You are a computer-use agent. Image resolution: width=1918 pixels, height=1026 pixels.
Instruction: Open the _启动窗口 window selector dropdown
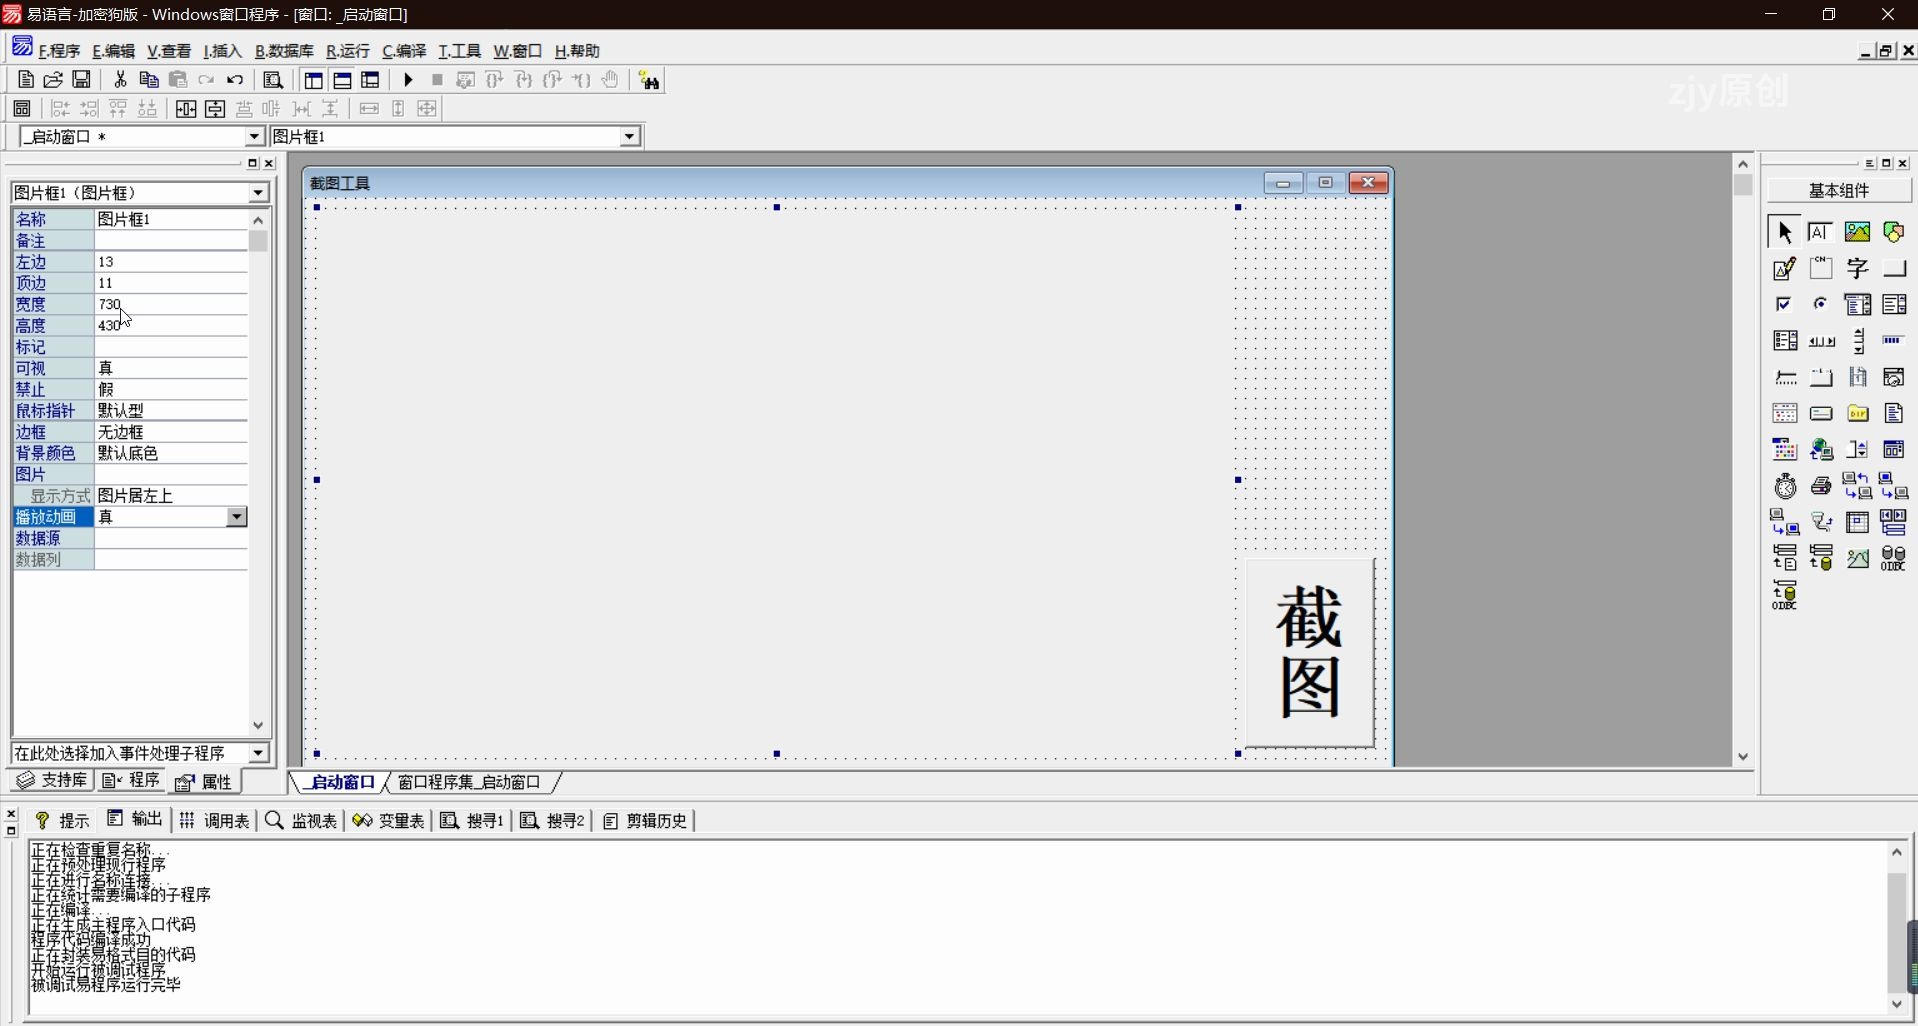click(x=254, y=137)
